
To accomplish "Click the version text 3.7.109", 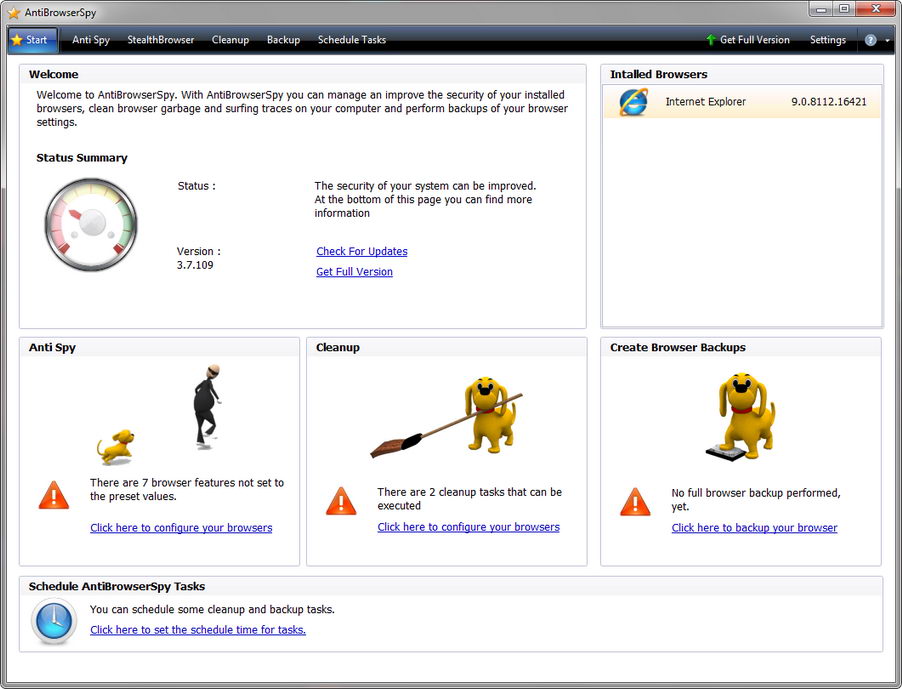I will tap(195, 265).
